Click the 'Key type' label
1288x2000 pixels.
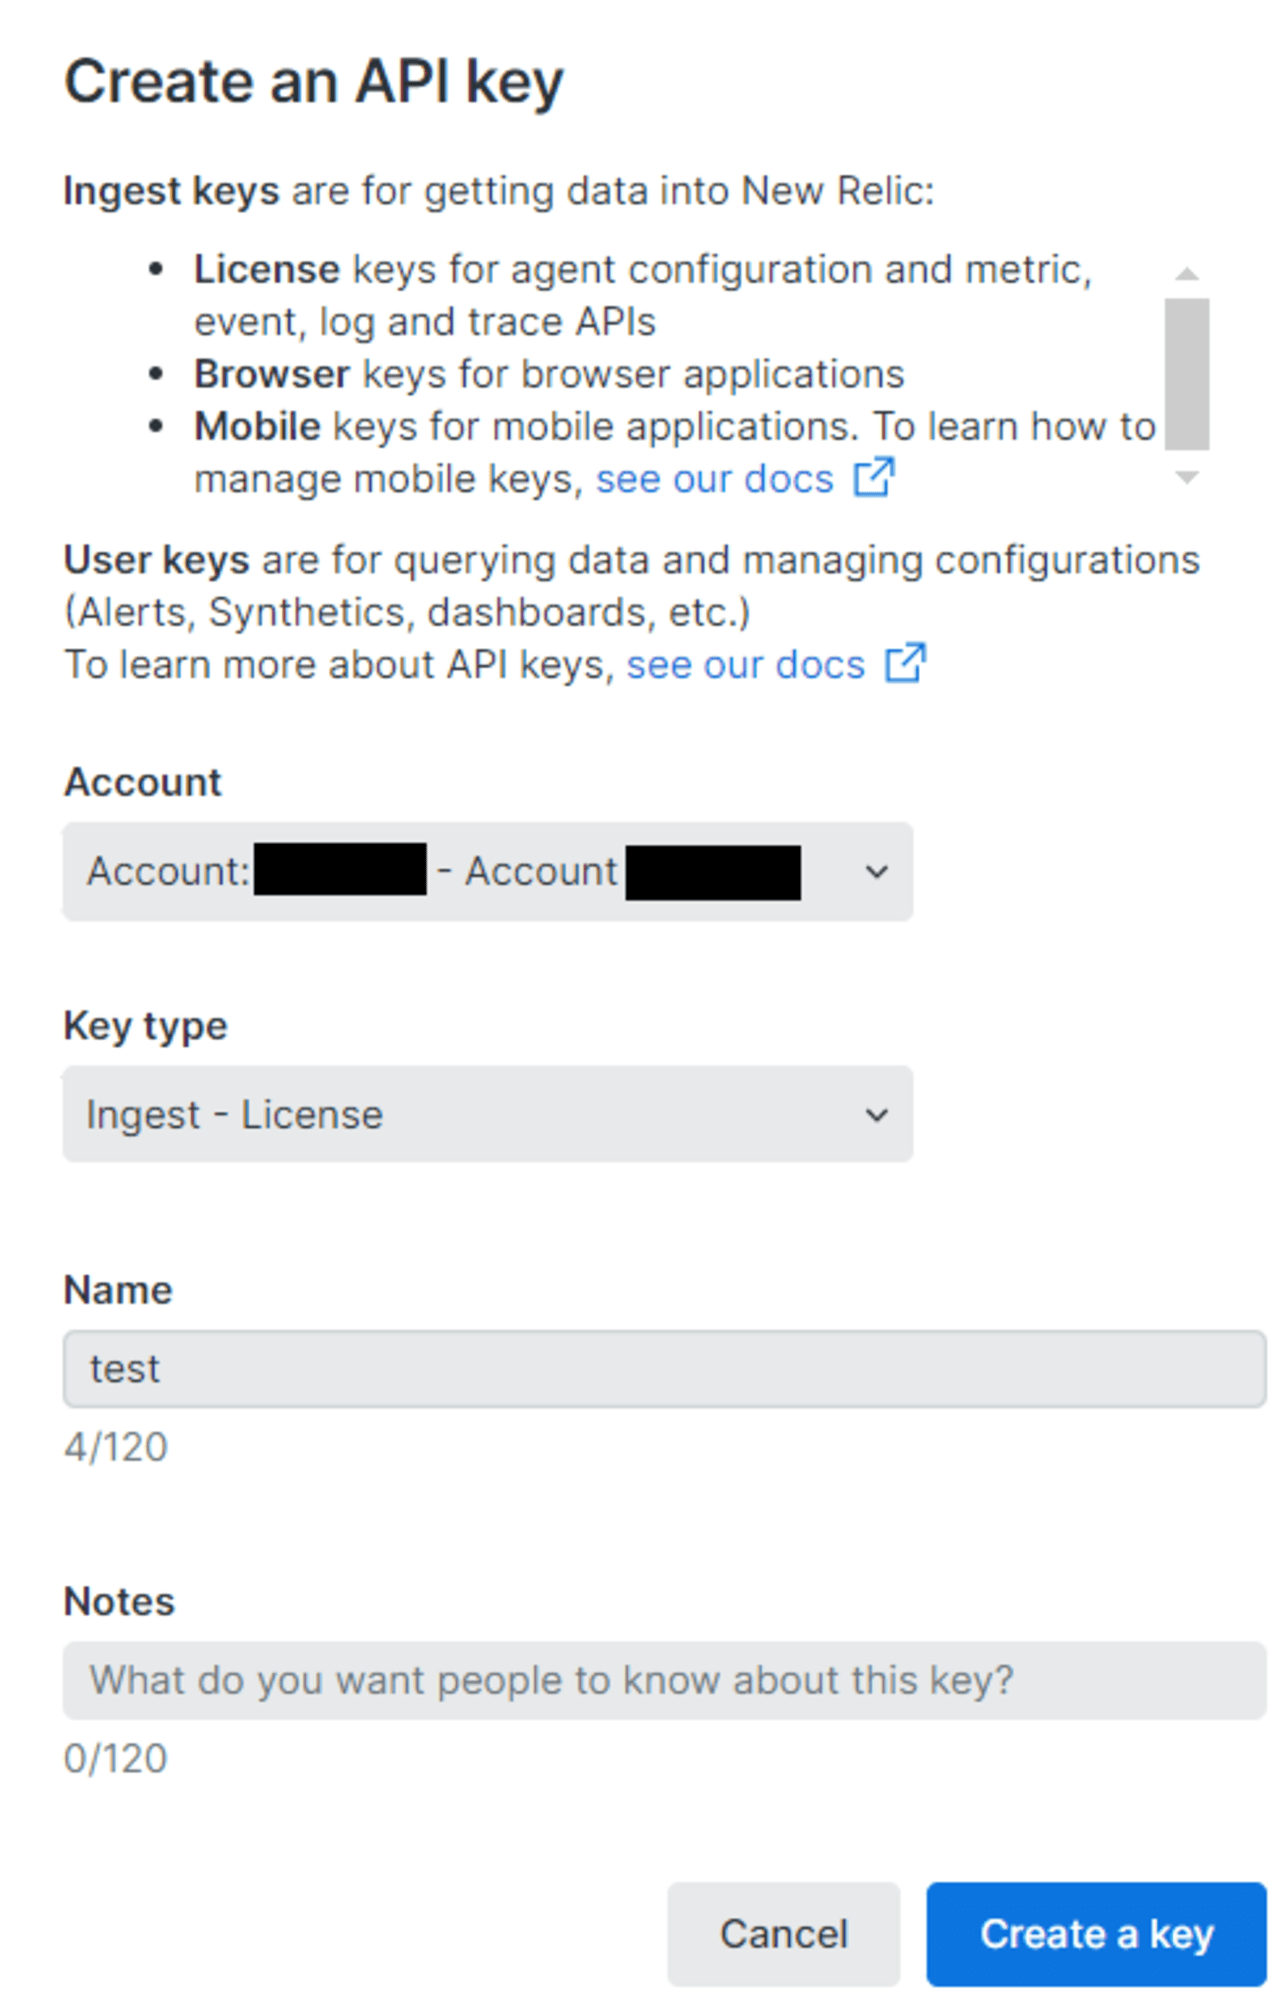tap(146, 1027)
